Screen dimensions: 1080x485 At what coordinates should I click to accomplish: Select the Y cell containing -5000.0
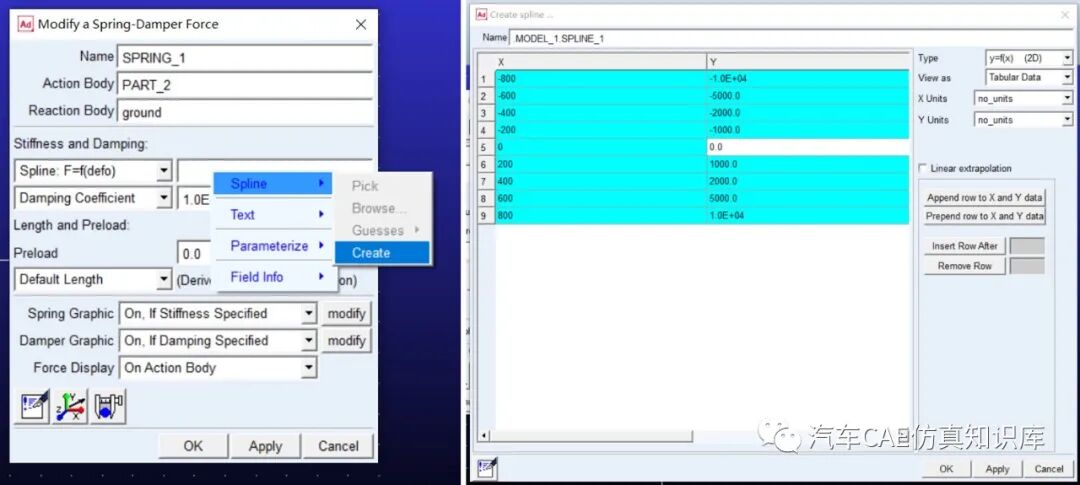coord(808,96)
